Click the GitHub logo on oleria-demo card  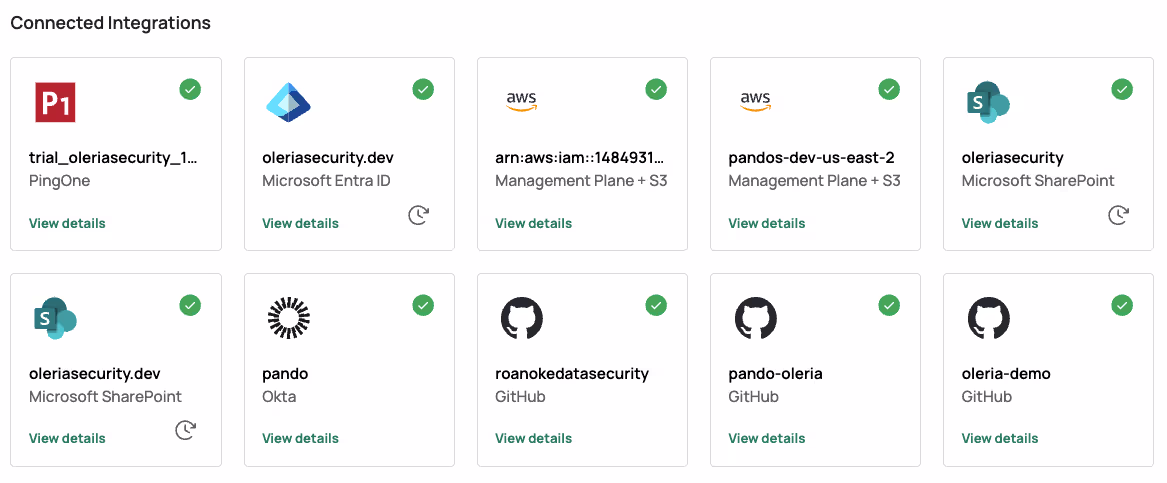[x=988, y=318]
